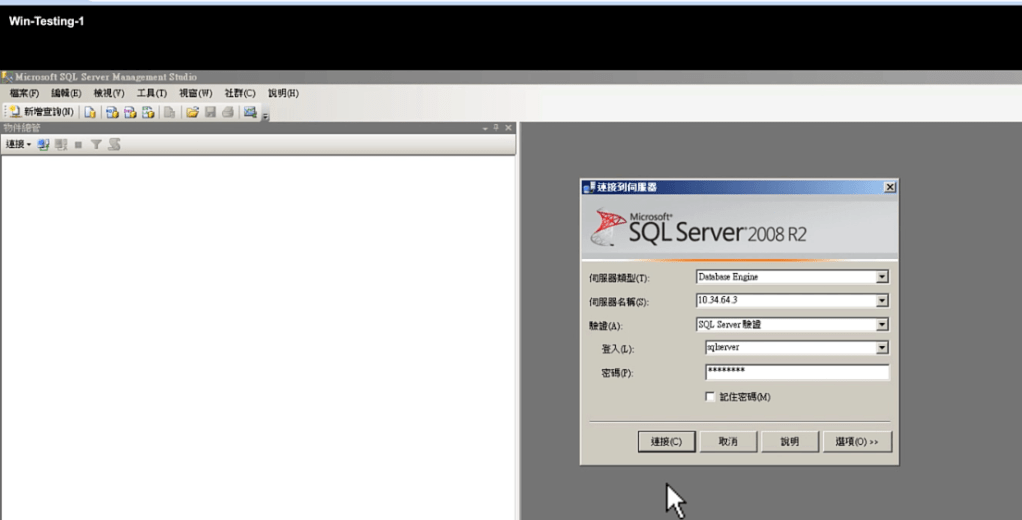Screen dimensions: 1022x520
Task: Click the filter funnel icon in Object Explorer
Action: click(x=96, y=145)
